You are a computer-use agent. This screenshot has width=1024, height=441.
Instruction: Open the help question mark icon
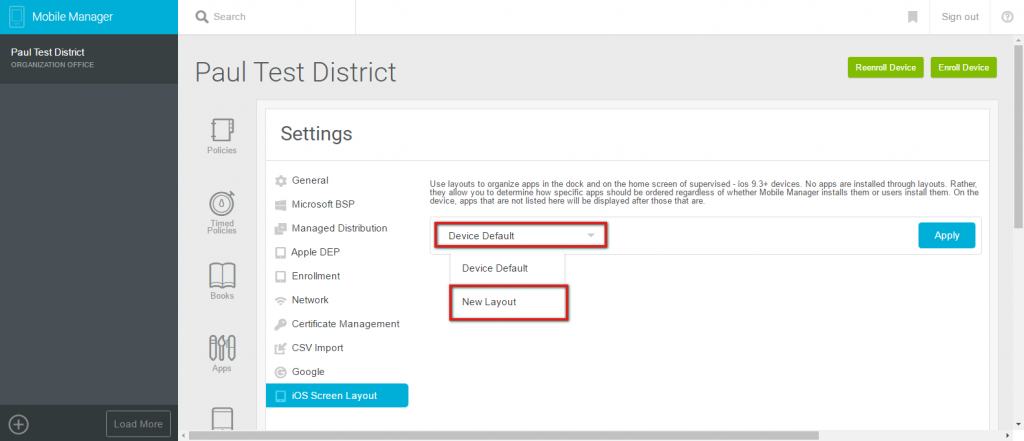pos(1007,16)
